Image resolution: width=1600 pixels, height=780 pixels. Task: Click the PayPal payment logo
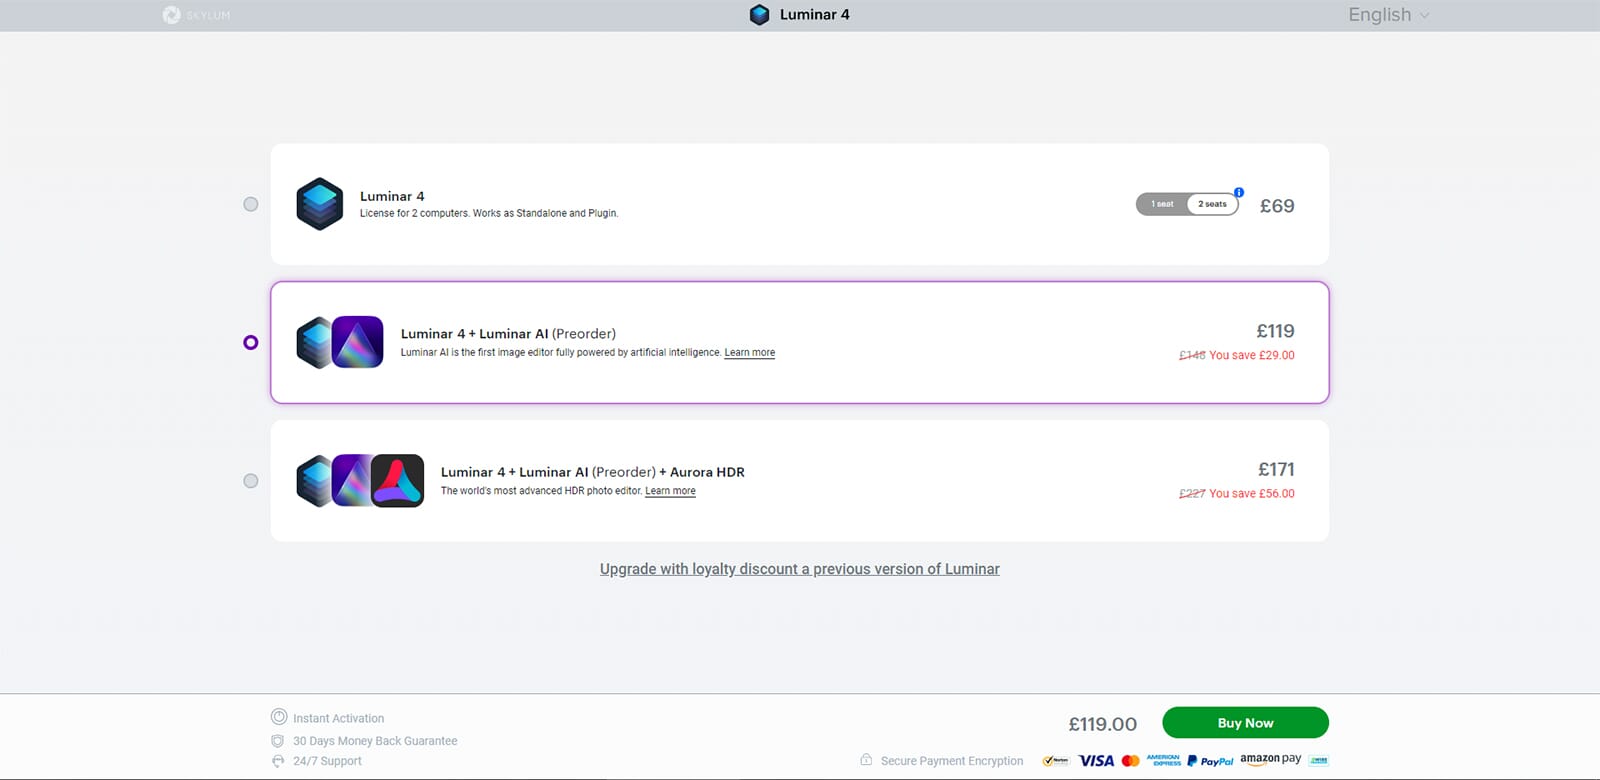point(1210,761)
